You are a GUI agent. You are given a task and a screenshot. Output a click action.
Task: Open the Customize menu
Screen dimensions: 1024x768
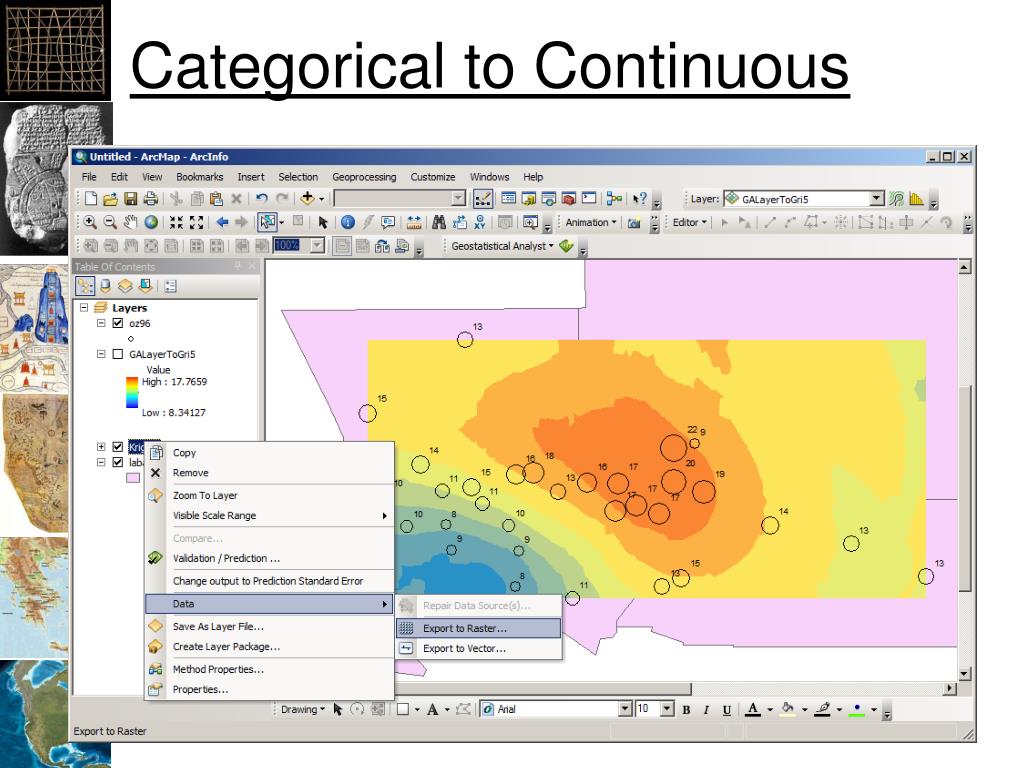432,177
